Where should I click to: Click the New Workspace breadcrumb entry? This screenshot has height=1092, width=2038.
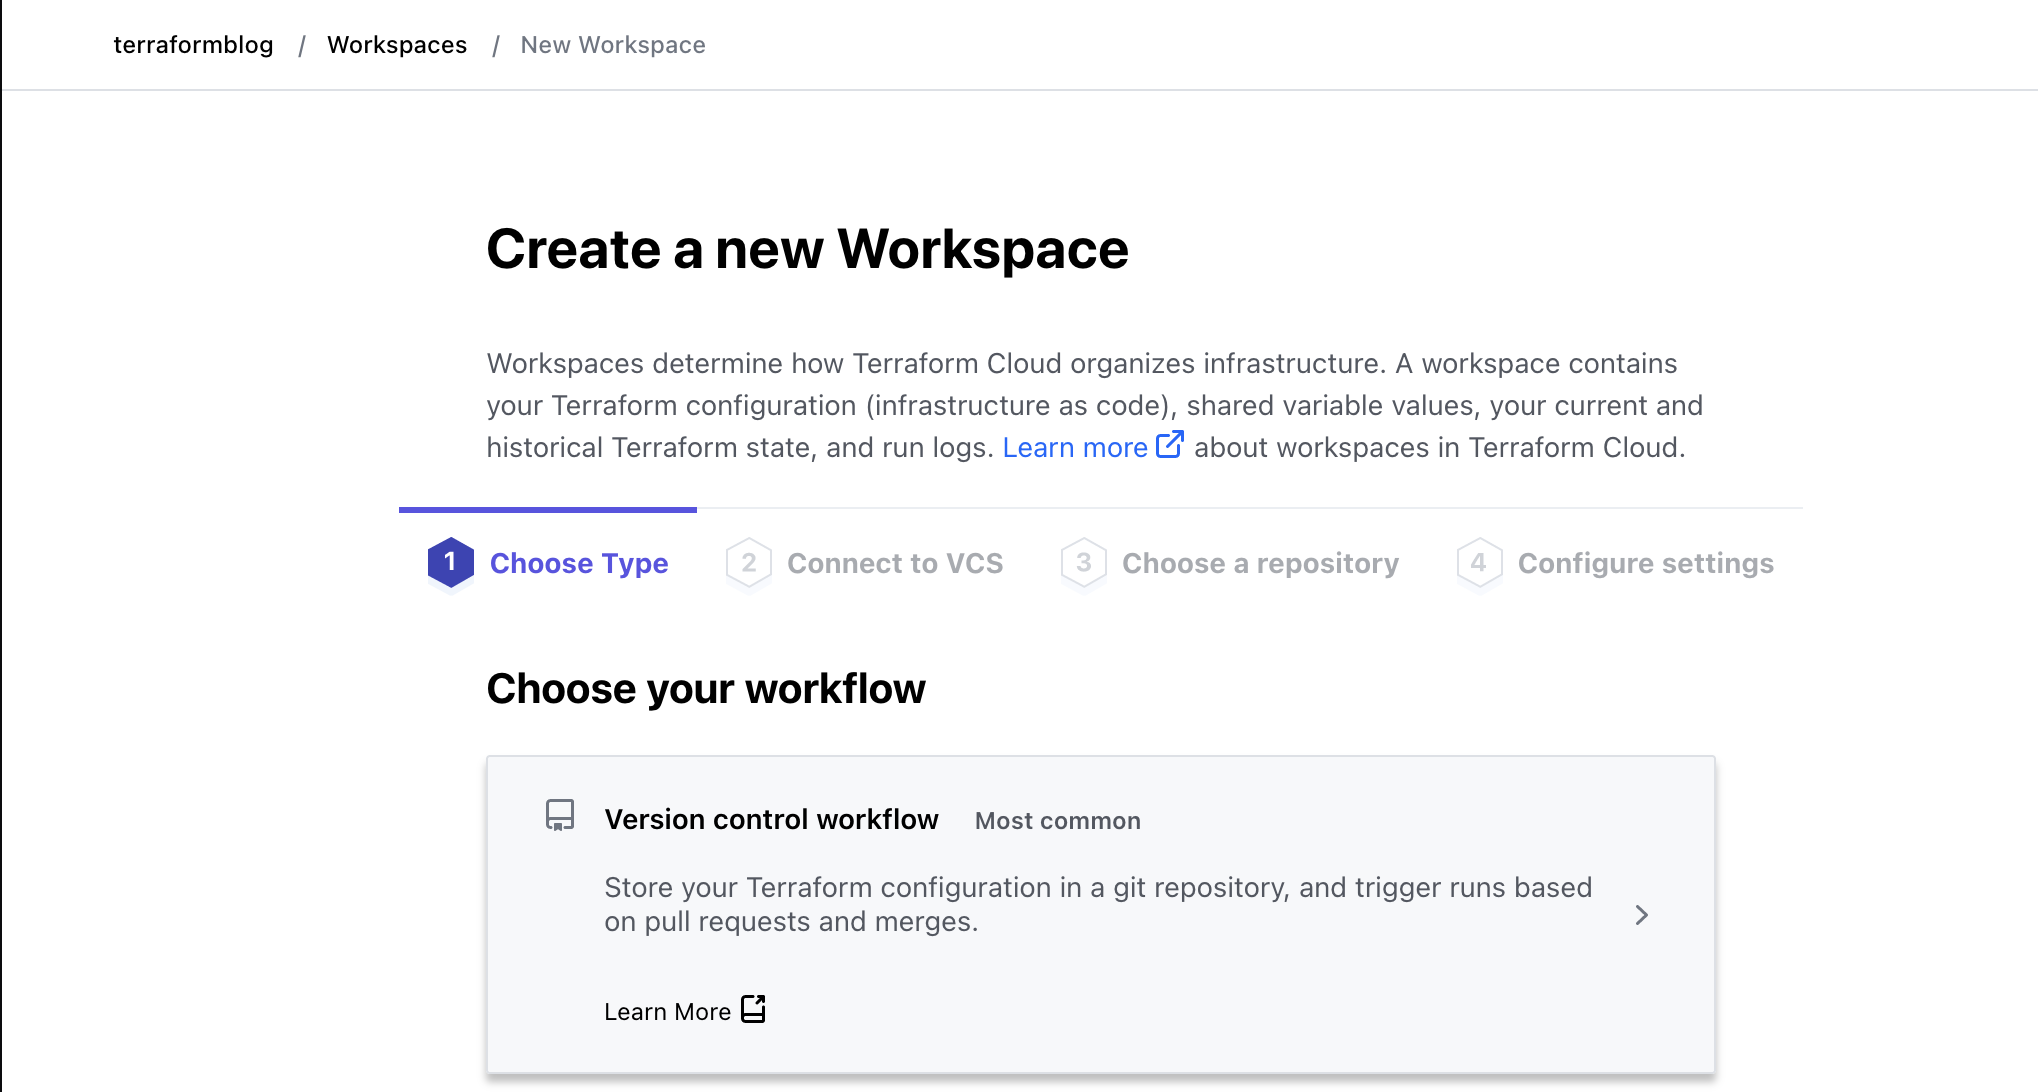[x=612, y=44]
